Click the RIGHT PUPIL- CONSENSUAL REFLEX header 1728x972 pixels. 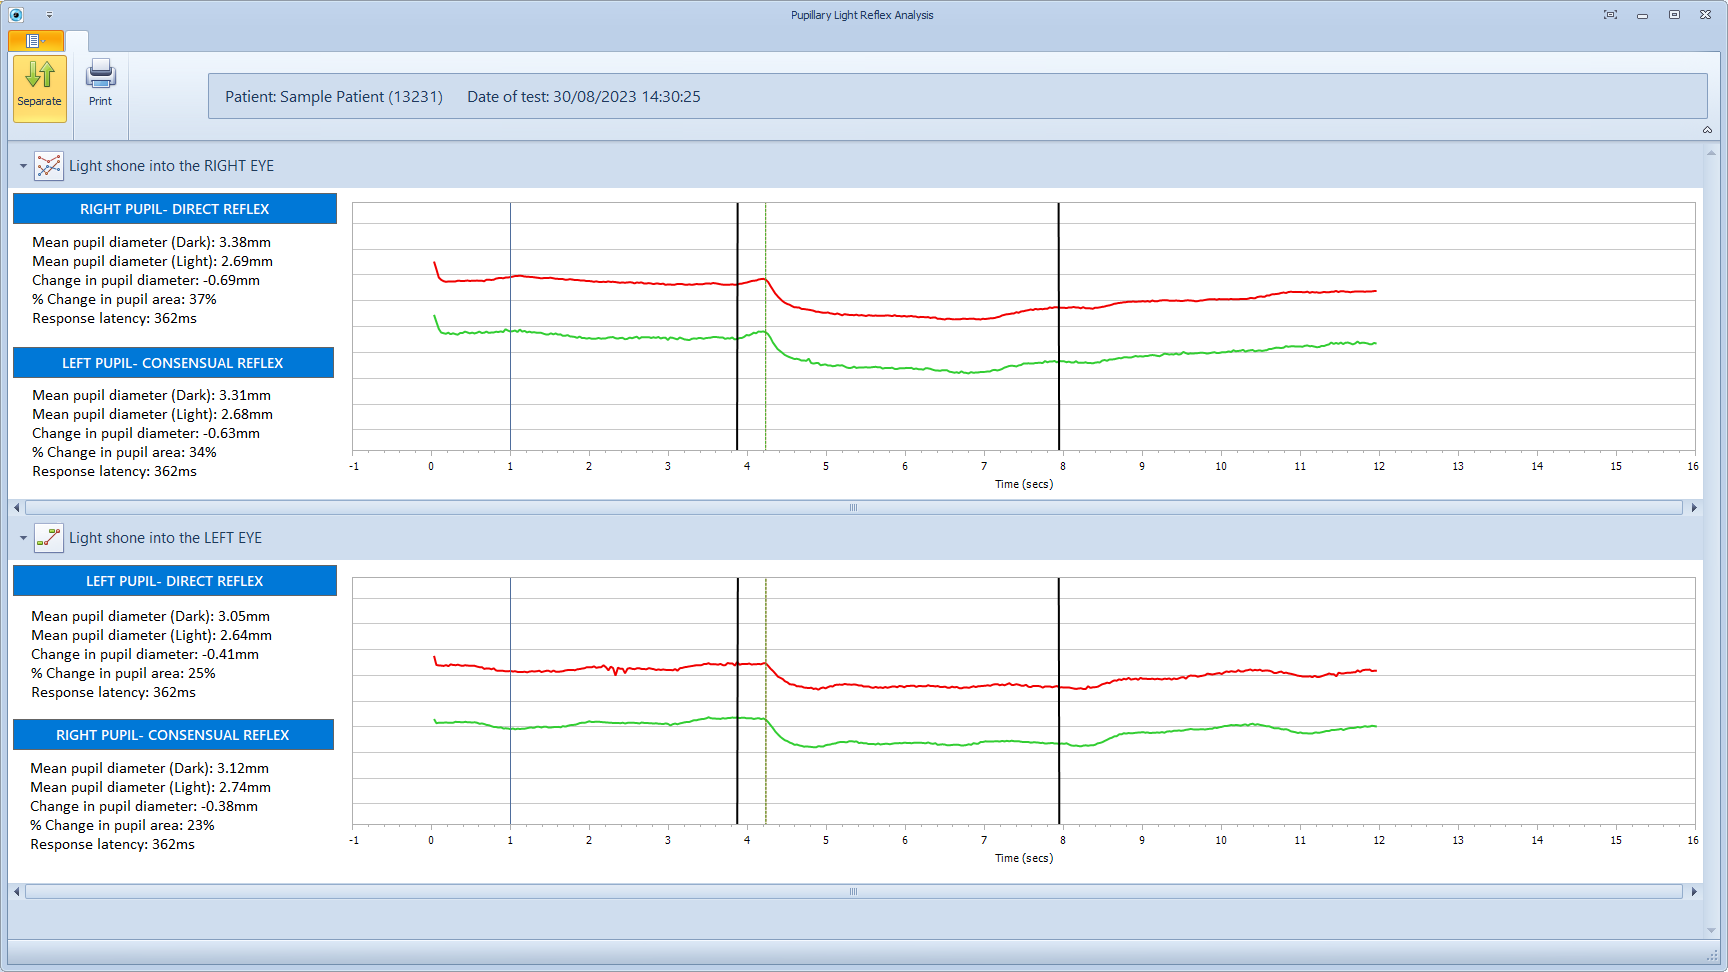pos(173,735)
